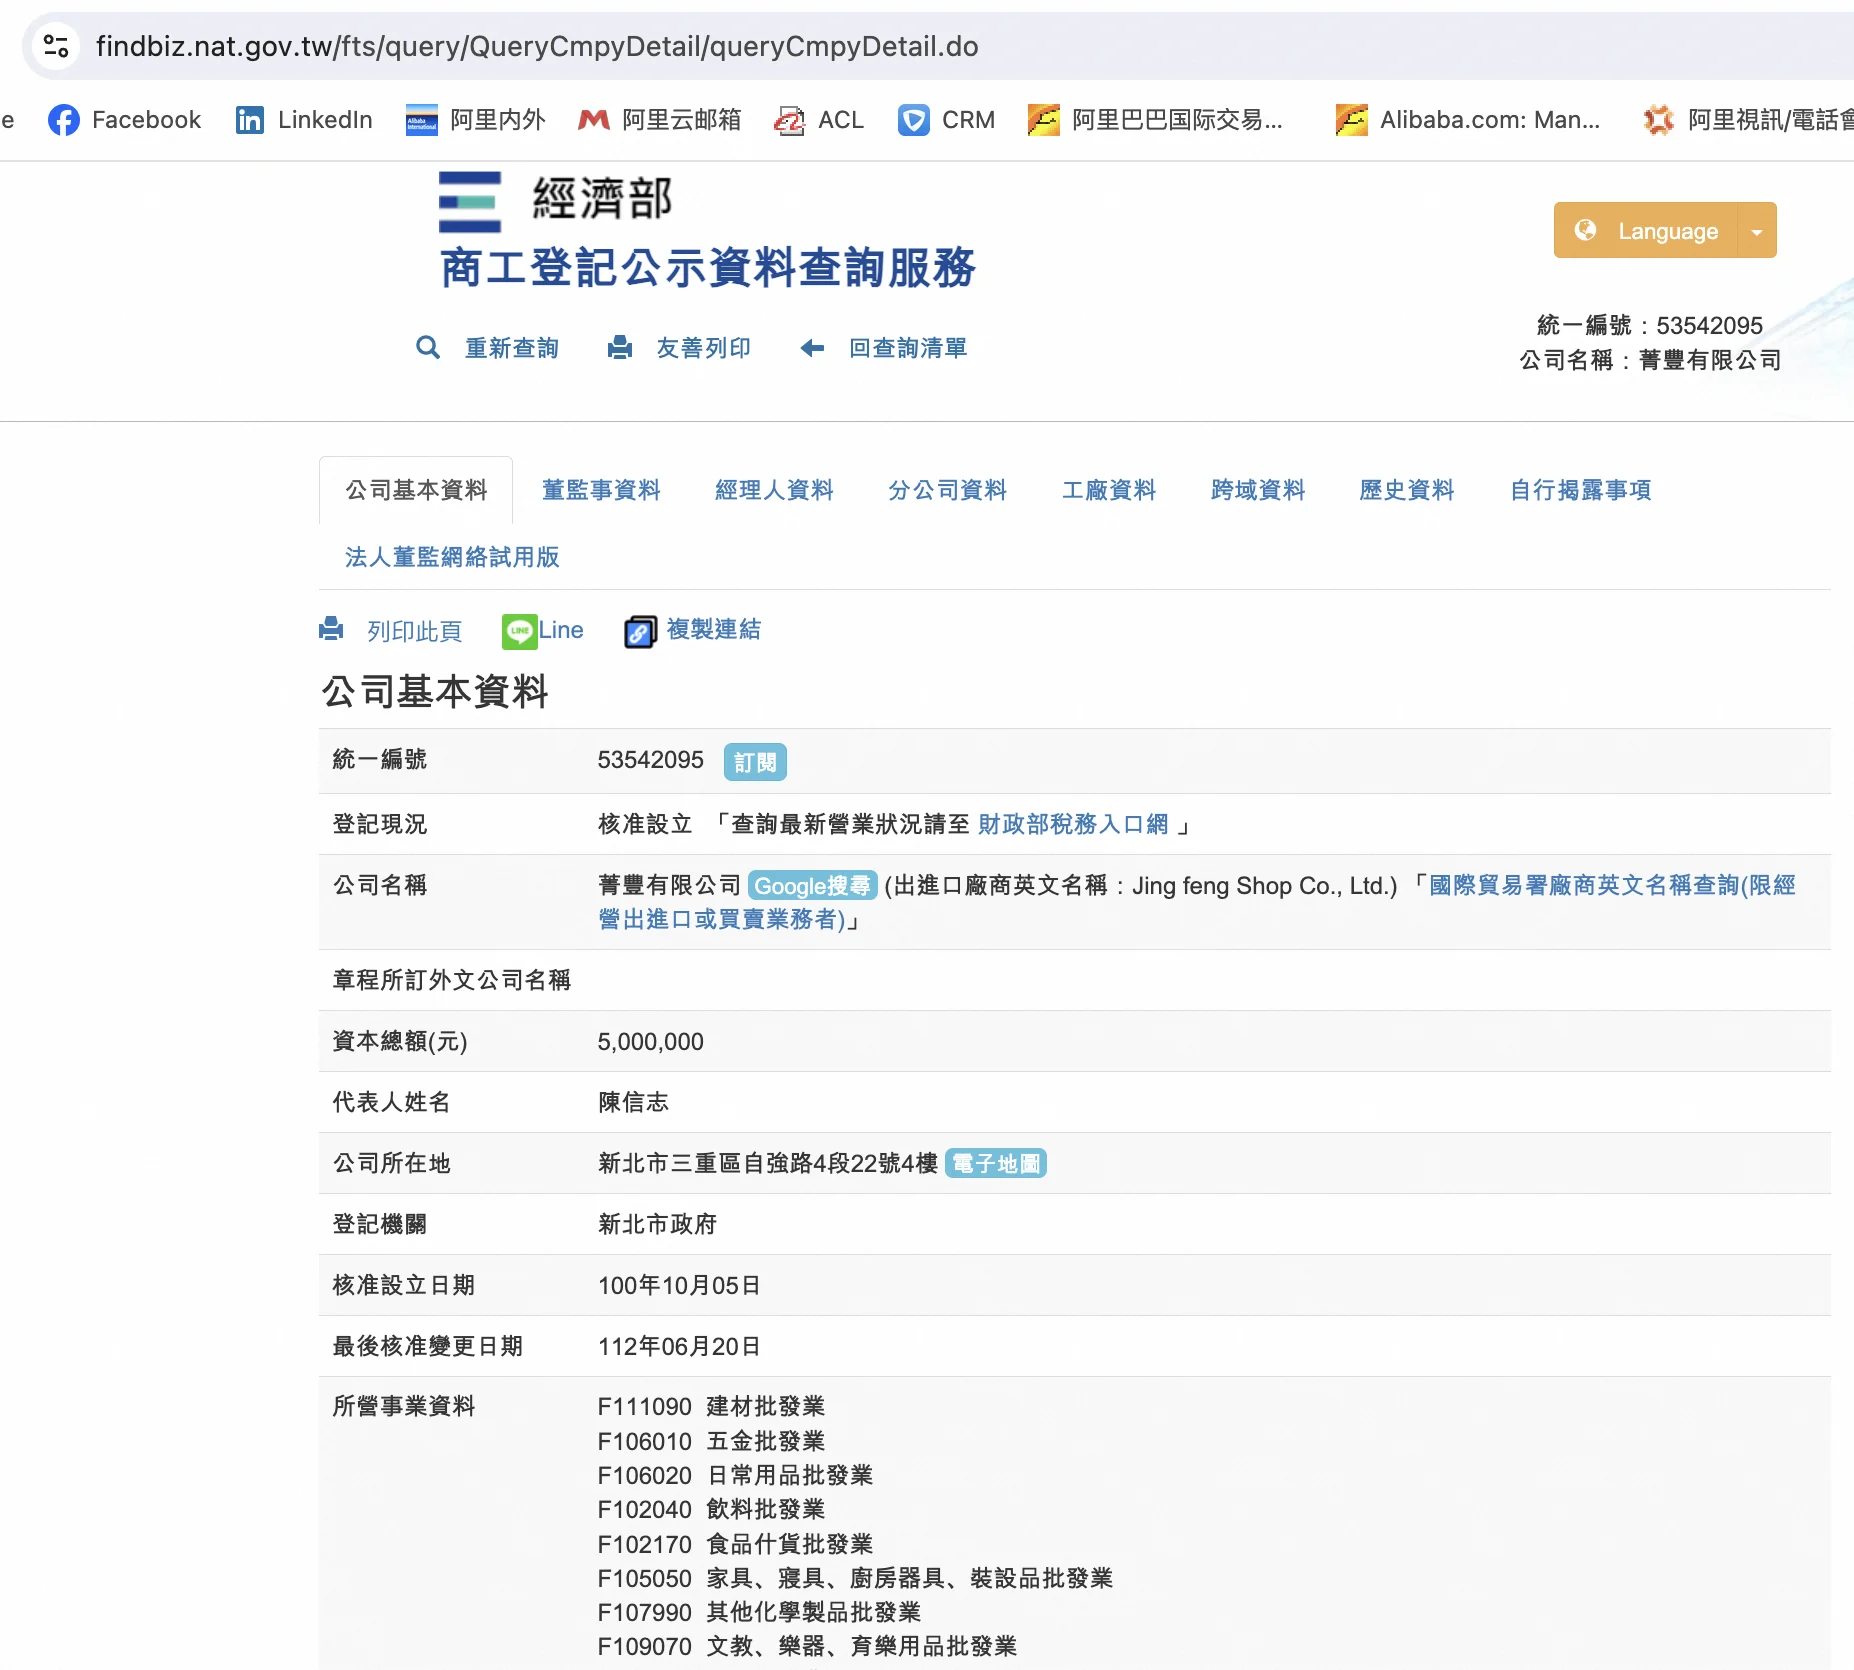
Task: Select the 工廠資料 tab
Action: [x=1108, y=490]
